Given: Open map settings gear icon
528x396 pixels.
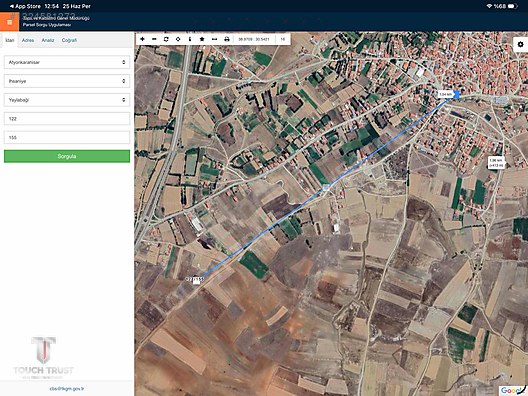Looking at the screenshot, I should tap(520, 44).
